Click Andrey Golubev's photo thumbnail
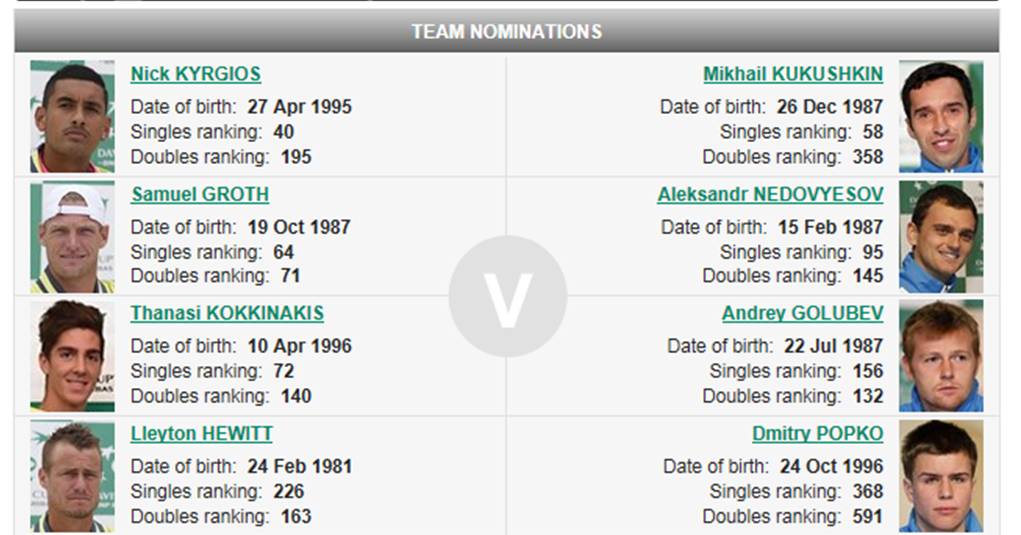This screenshot has width=1021, height=535. pos(940,355)
